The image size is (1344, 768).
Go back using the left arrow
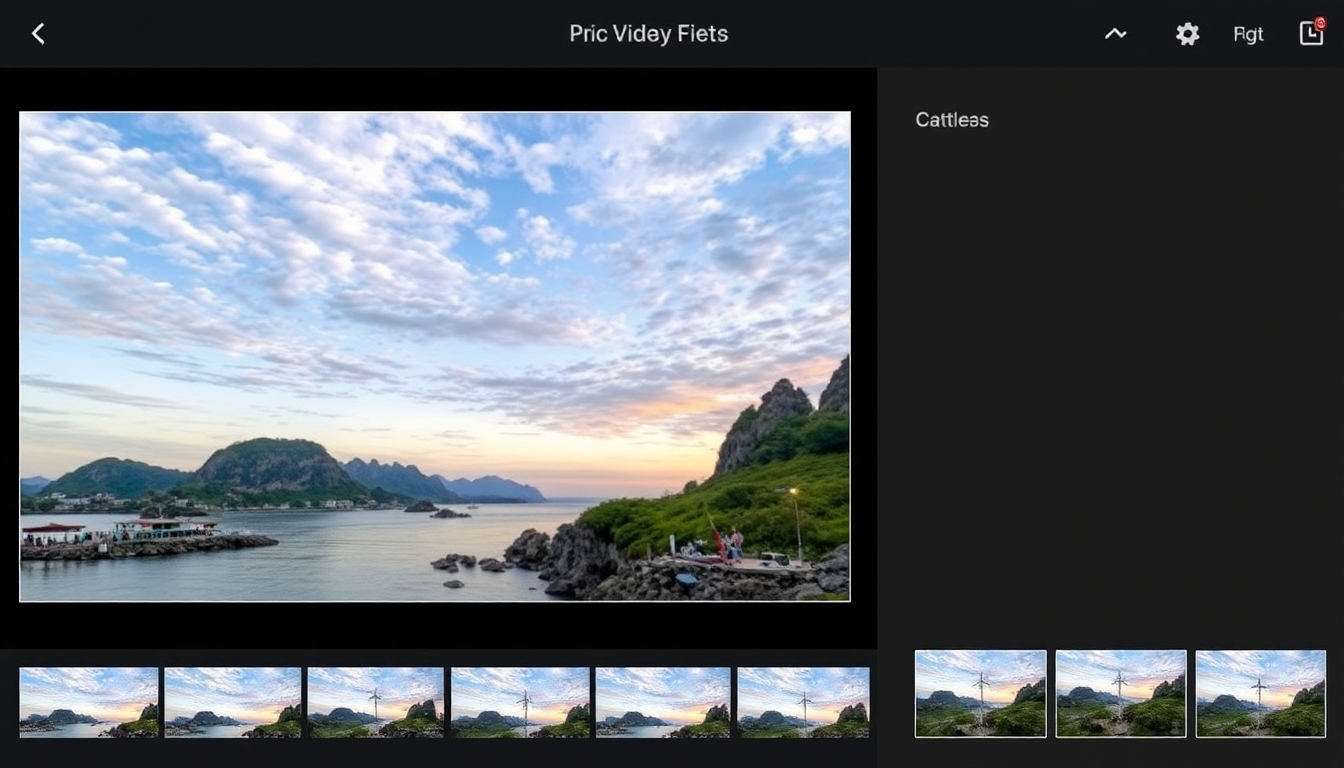tap(38, 34)
